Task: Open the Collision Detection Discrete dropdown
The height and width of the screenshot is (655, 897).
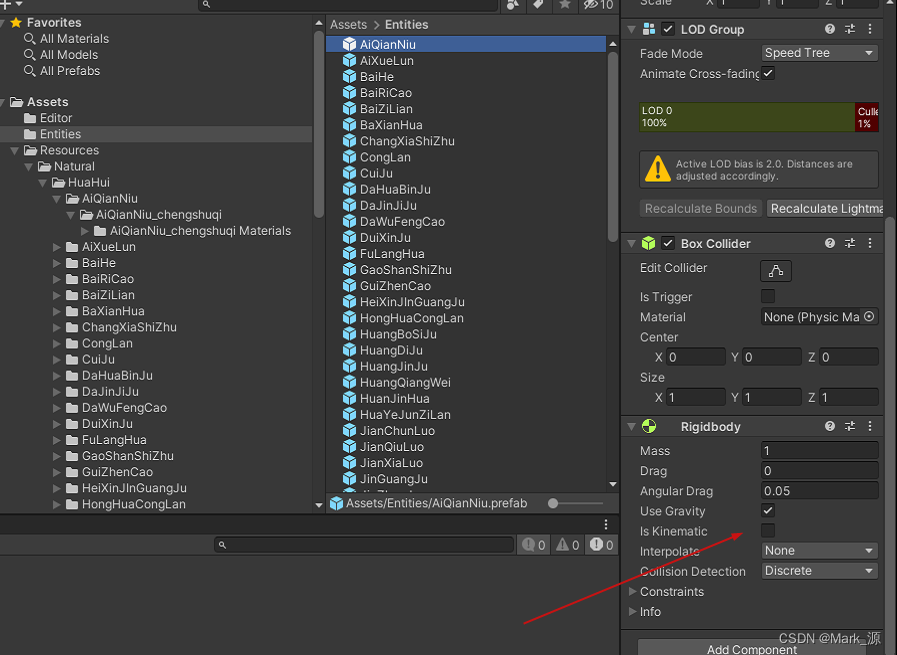Action: click(819, 571)
